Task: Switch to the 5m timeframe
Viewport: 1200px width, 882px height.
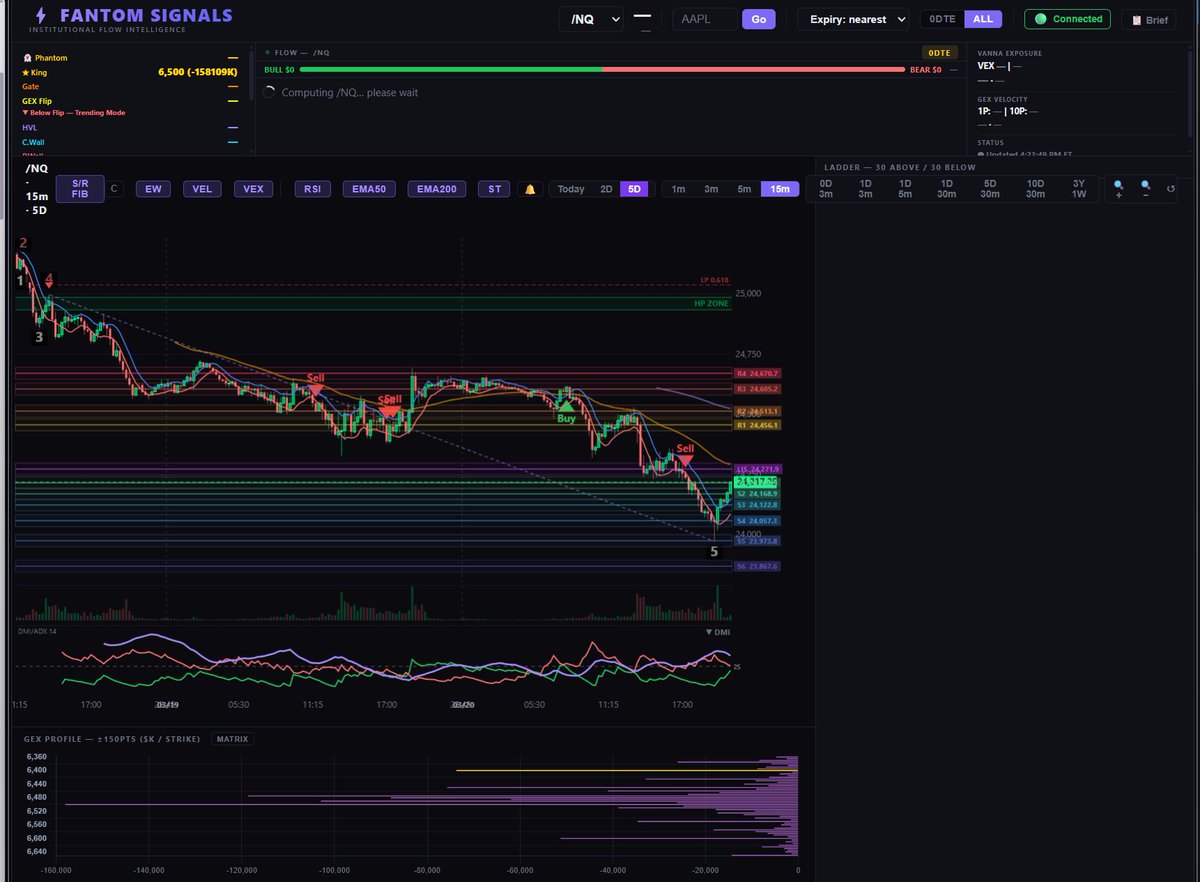Action: point(744,189)
